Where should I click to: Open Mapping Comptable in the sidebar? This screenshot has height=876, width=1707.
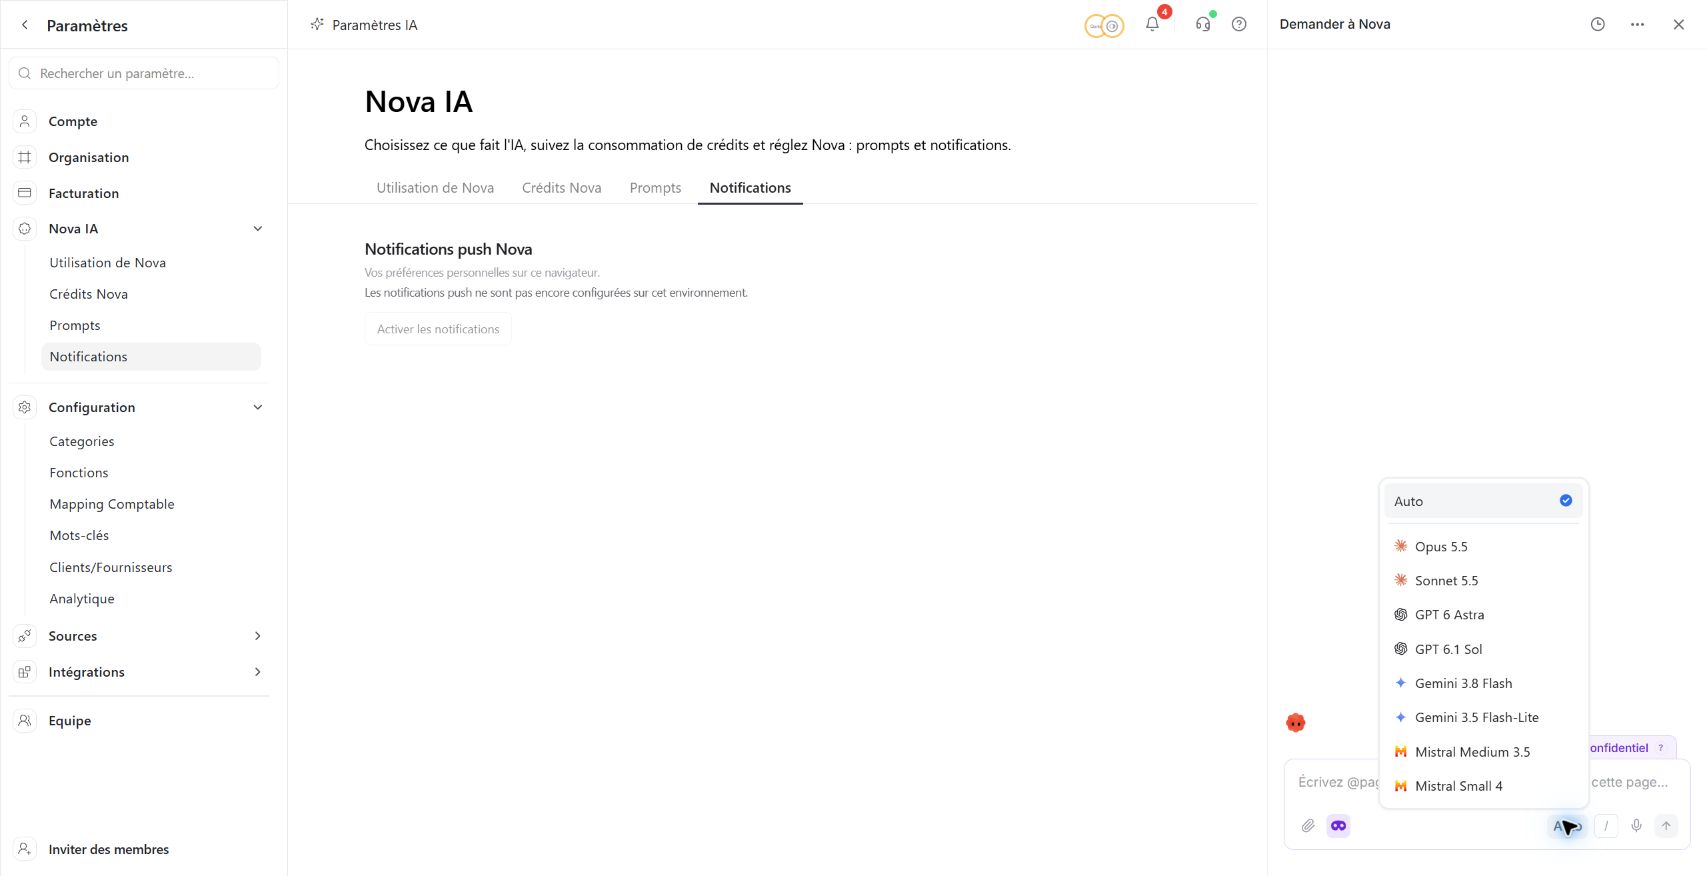point(112,505)
